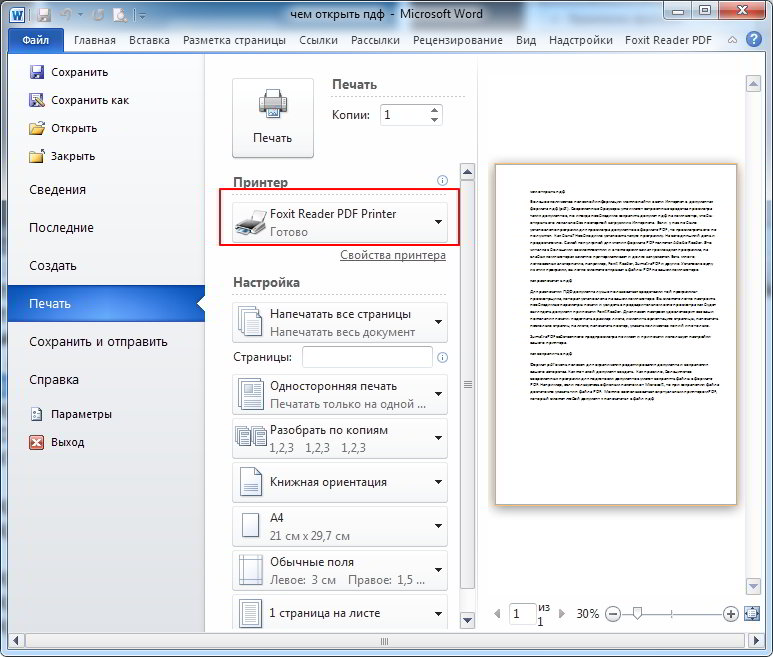Click the Save As icon in sidebar
This screenshot has height=657, width=773.
click(x=37, y=100)
